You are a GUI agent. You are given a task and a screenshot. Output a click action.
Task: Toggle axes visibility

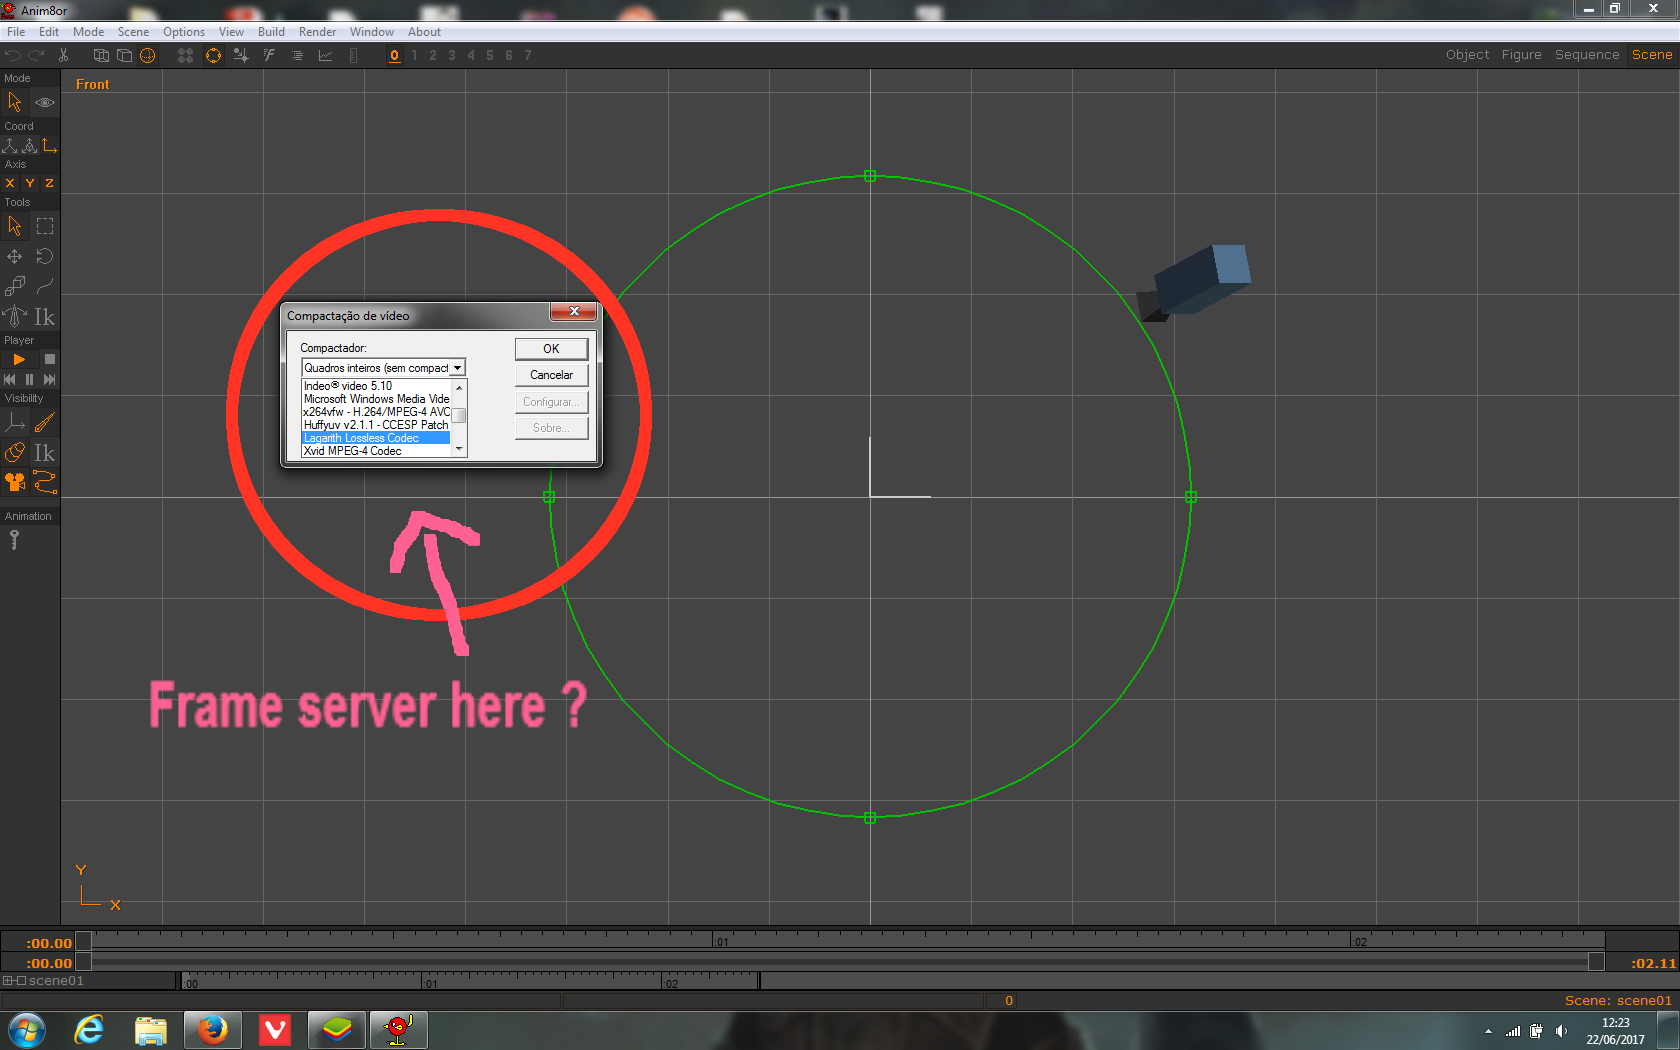coord(15,423)
